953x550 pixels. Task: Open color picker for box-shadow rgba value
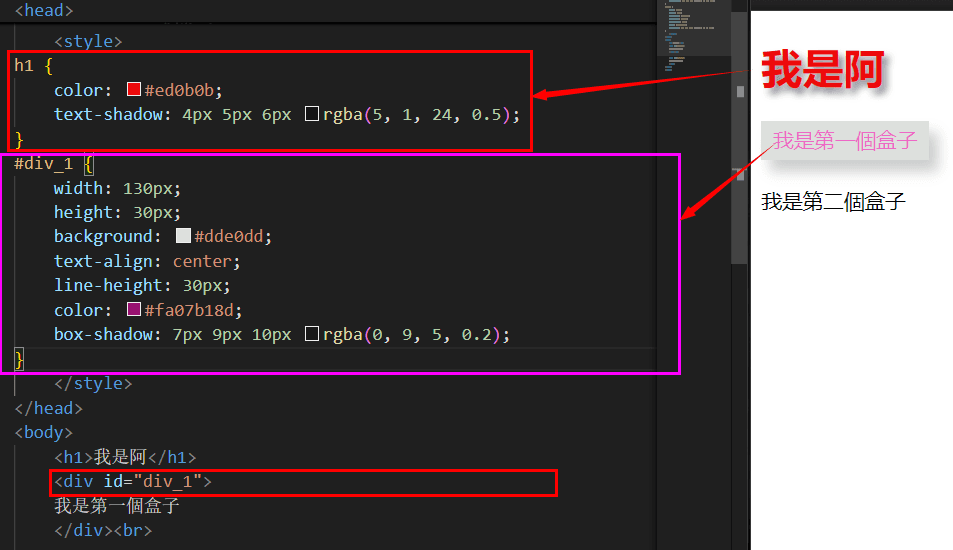click(x=312, y=335)
